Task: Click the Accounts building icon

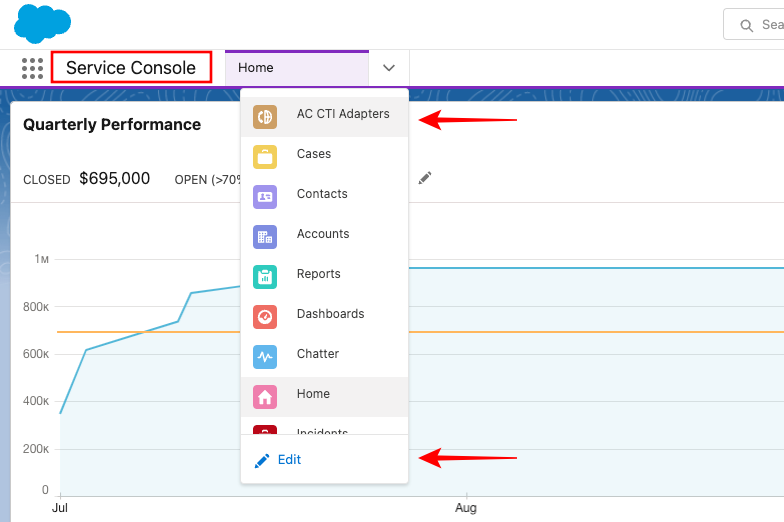Action: 265,237
